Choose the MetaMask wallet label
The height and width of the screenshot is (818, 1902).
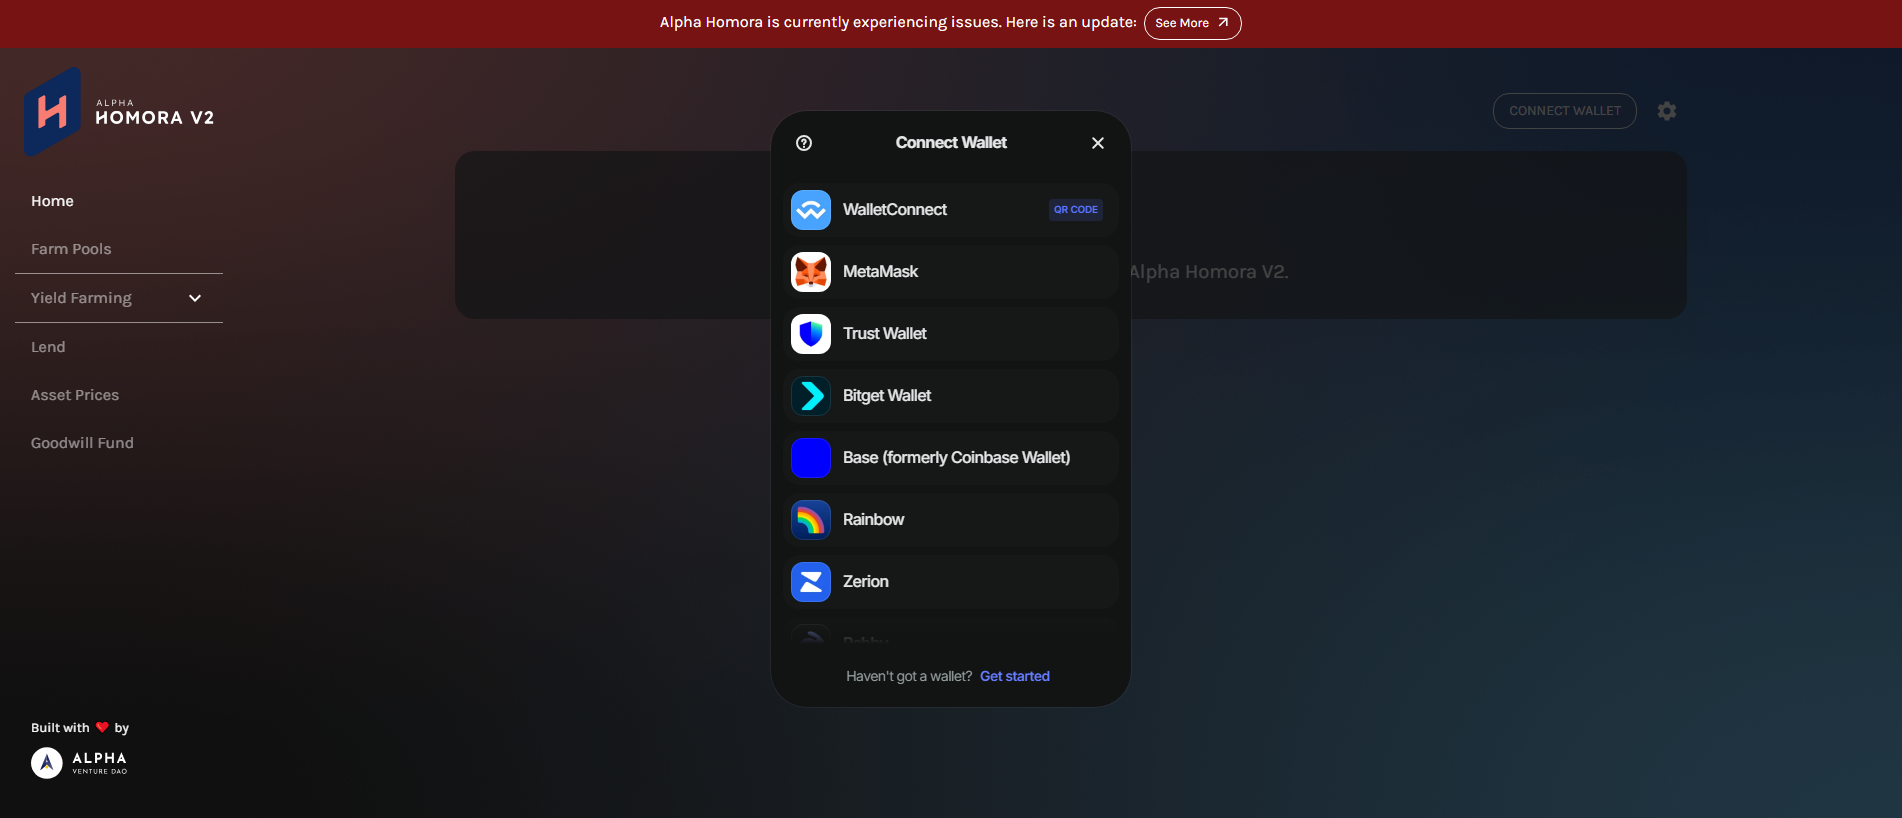pos(880,272)
